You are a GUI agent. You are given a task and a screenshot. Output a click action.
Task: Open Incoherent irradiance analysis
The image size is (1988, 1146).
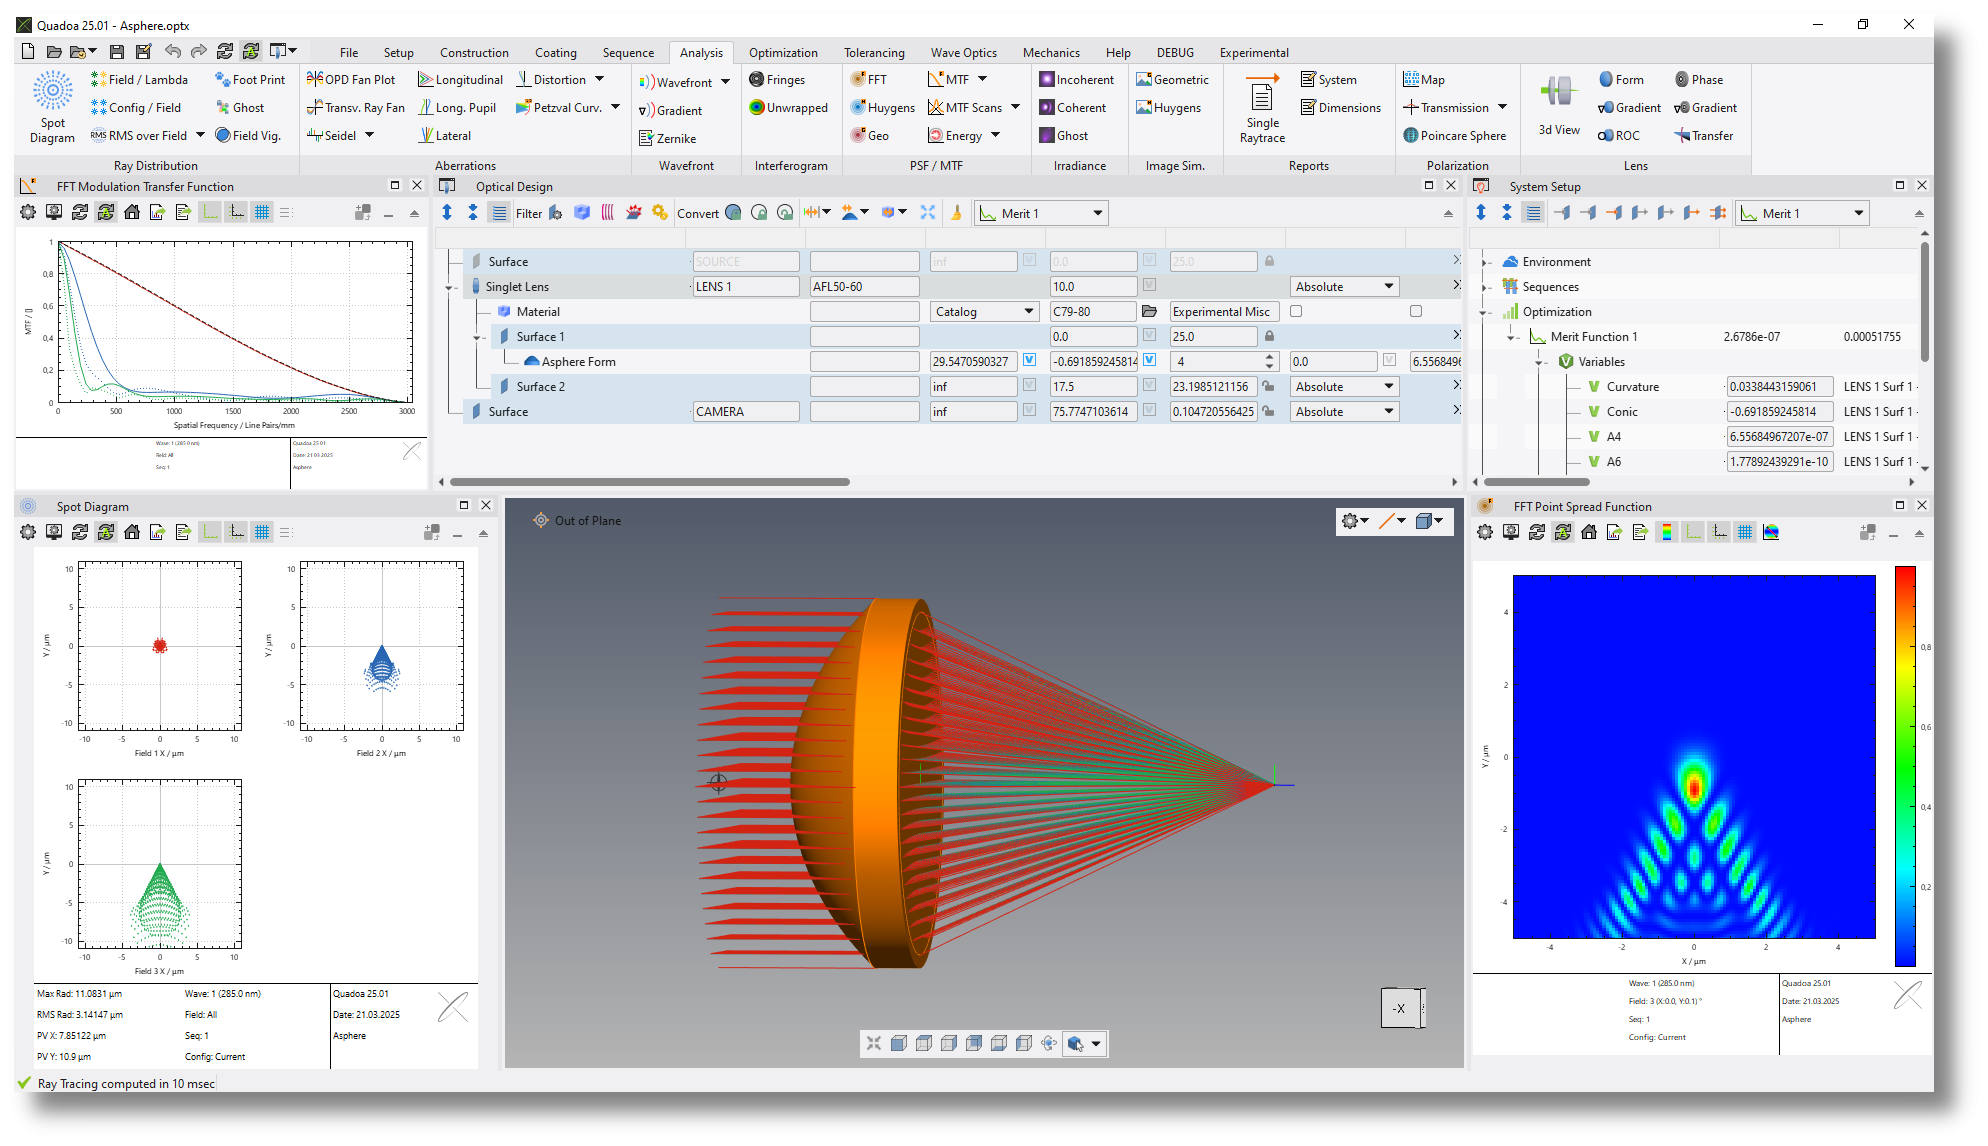pos(1076,79)
